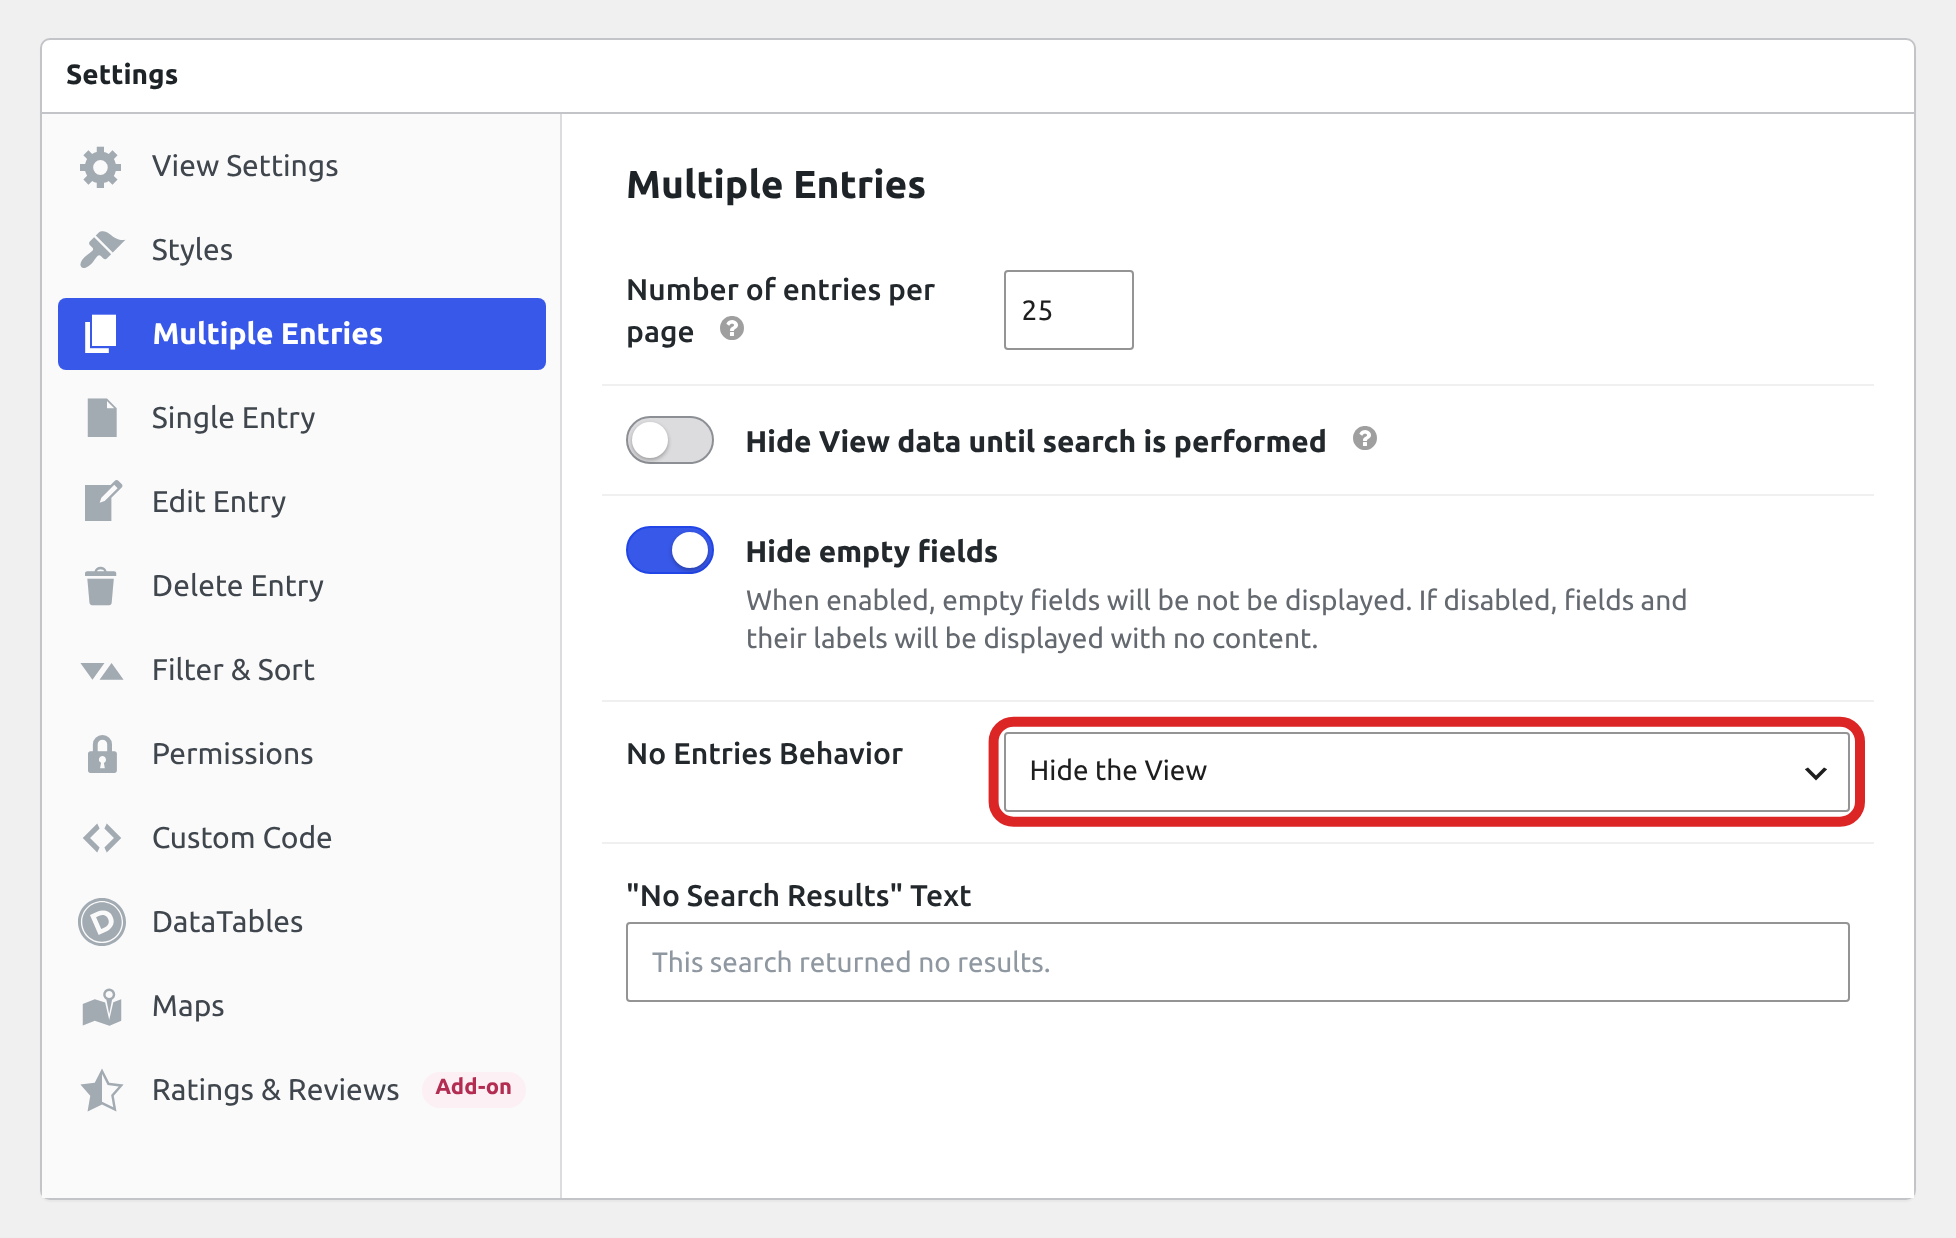The image size is (1956, 1238).
Task: Click the Delete Entry trash icon
Action: [100, 586]
